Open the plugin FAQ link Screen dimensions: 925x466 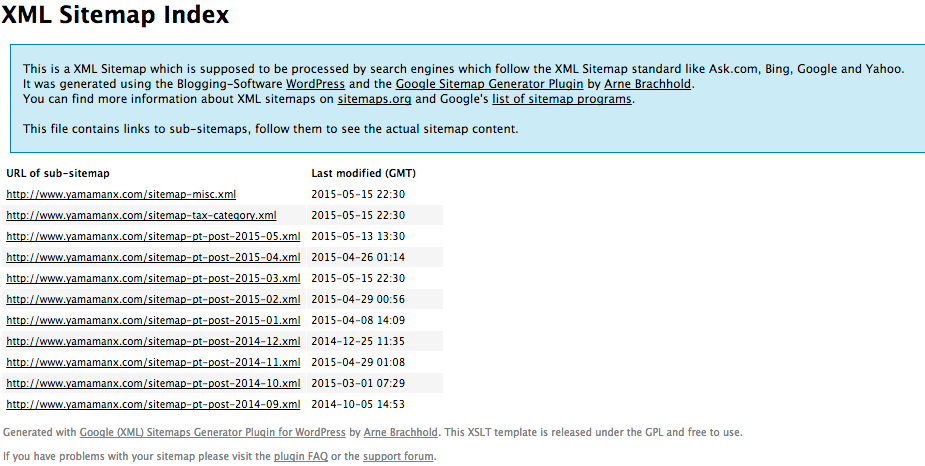301,457
